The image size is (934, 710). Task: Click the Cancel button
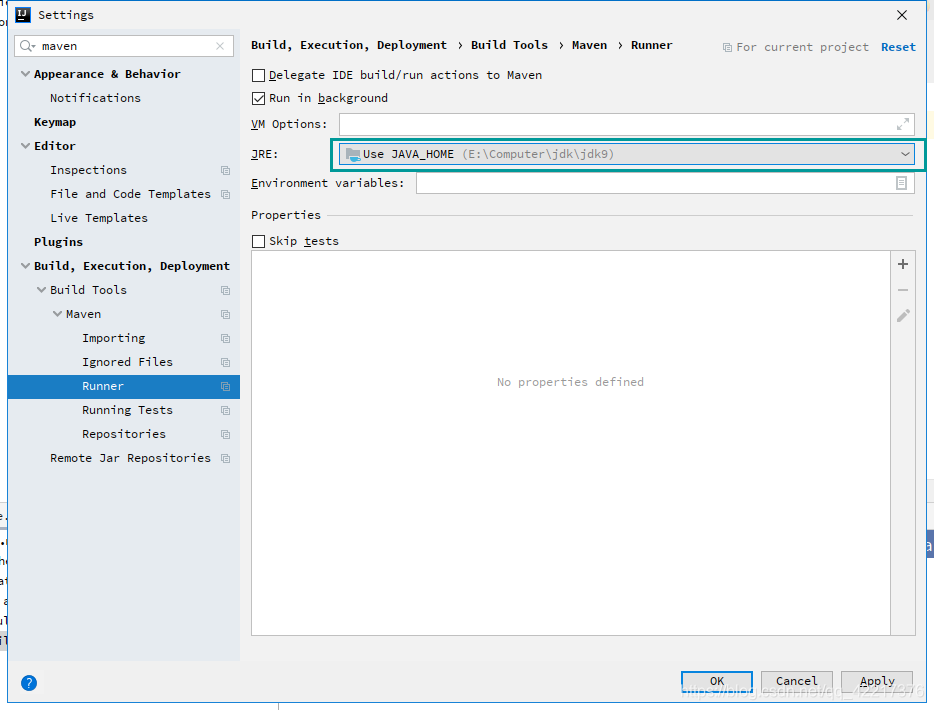point(796,681)
